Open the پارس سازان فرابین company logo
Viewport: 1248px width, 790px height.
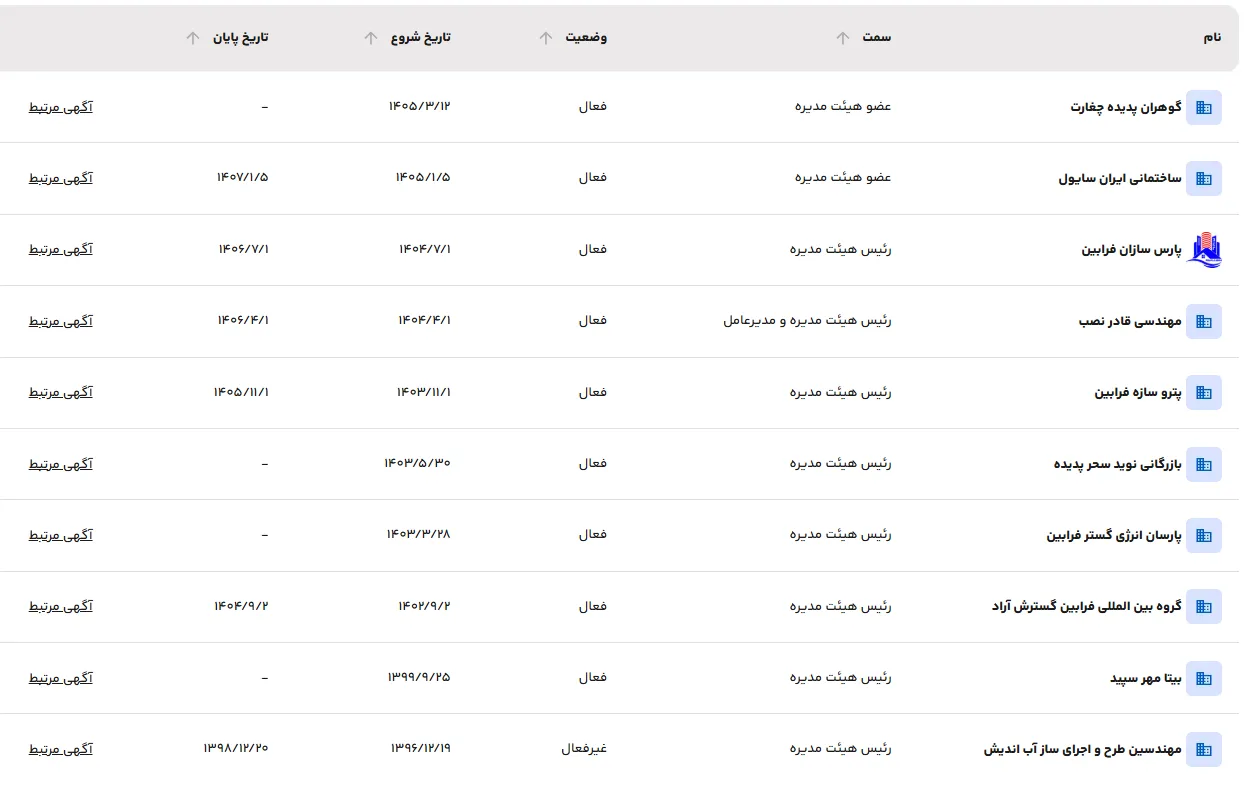(x=1204, y=250)
